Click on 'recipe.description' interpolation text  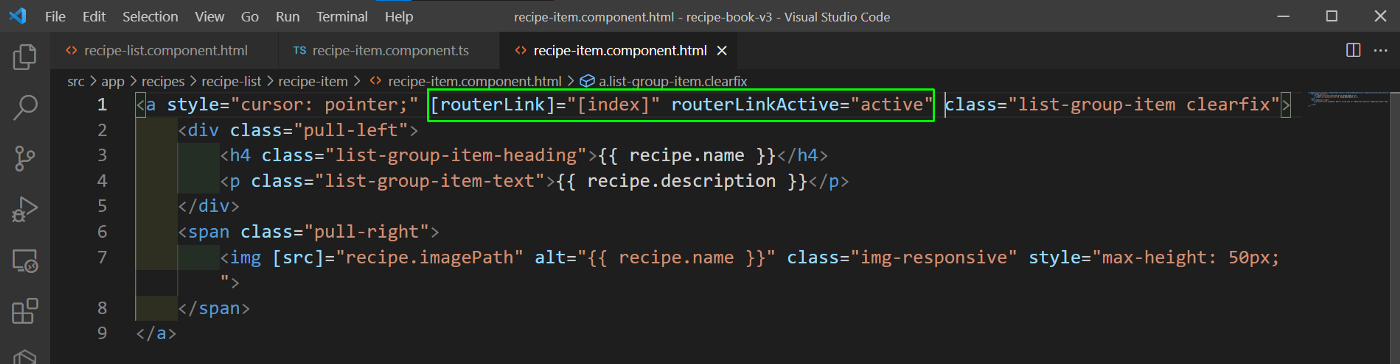(x=682, y=181)
